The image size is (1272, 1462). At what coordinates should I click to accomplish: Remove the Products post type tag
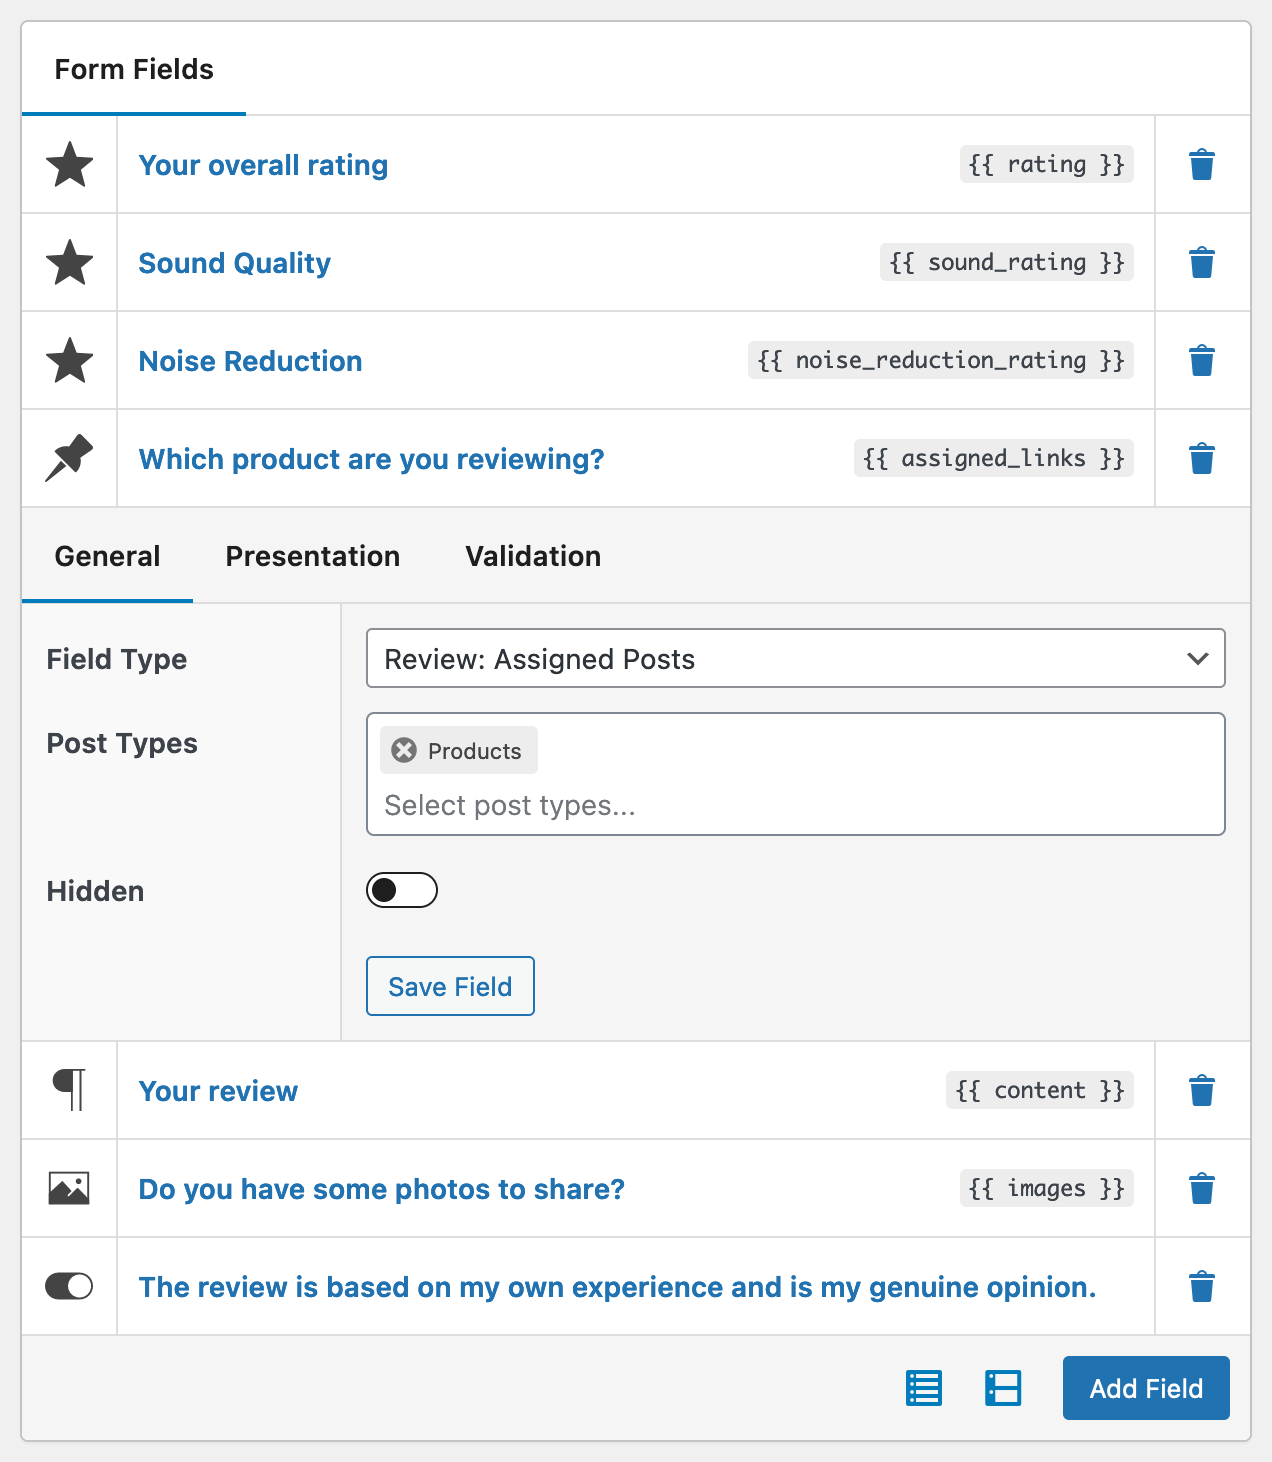coord(403,750)
